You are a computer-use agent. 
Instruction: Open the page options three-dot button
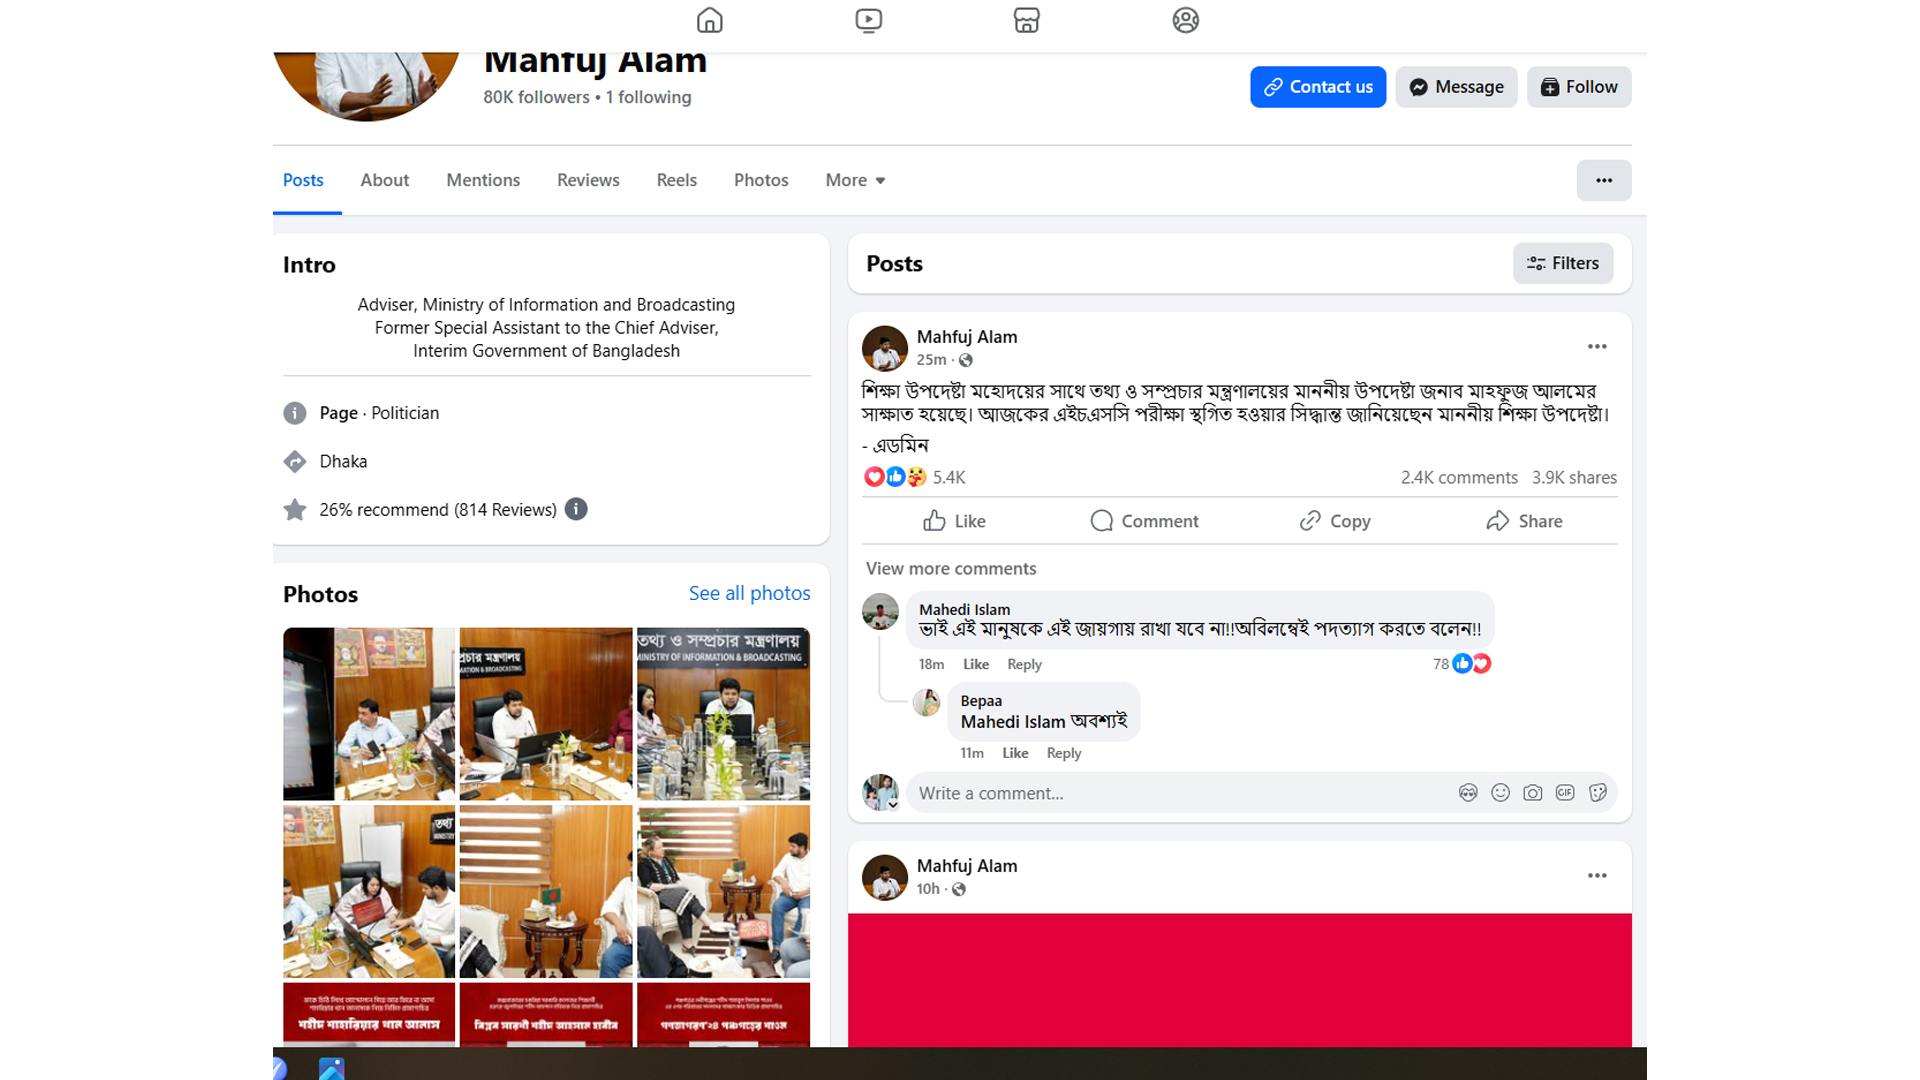click(x=1604, y=180)
